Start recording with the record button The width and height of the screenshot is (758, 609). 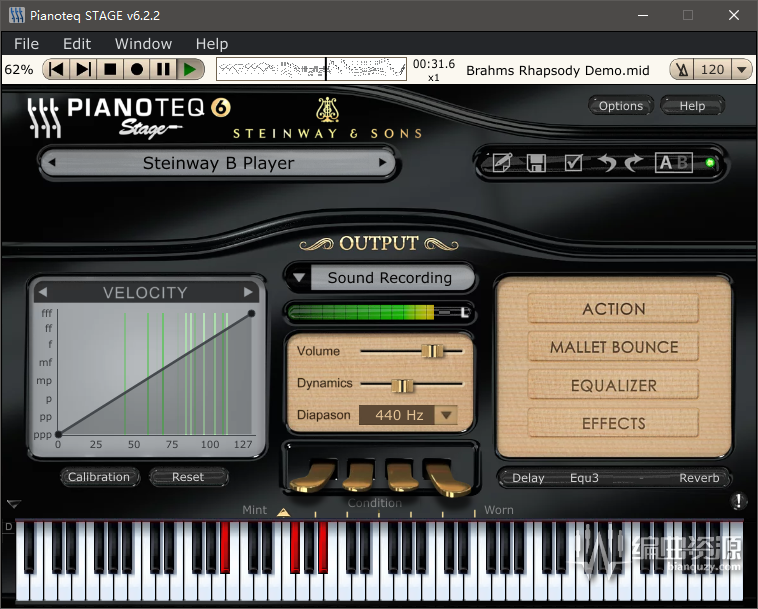pyautogui.click(x=137, y=70)
